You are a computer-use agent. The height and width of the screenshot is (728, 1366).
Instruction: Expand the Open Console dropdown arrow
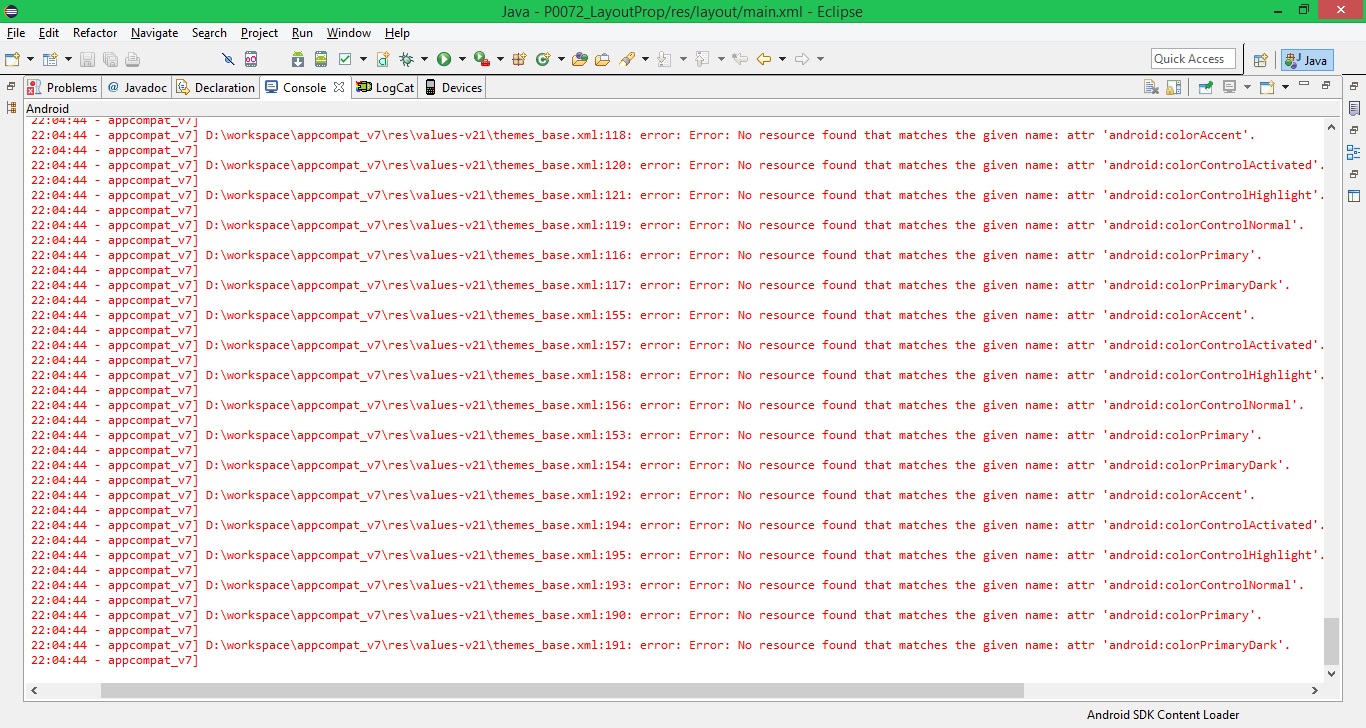pyautogui.click(x=1284, y=87)
